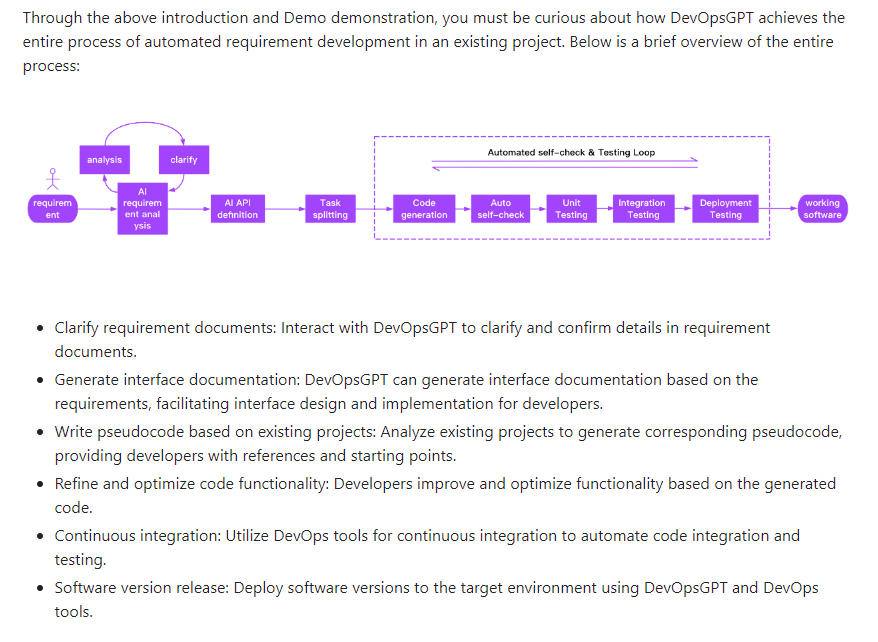Click the 'working software' end node
This screenshot has width=878, height=642.
pyautogui.click(x=823, y=209)
